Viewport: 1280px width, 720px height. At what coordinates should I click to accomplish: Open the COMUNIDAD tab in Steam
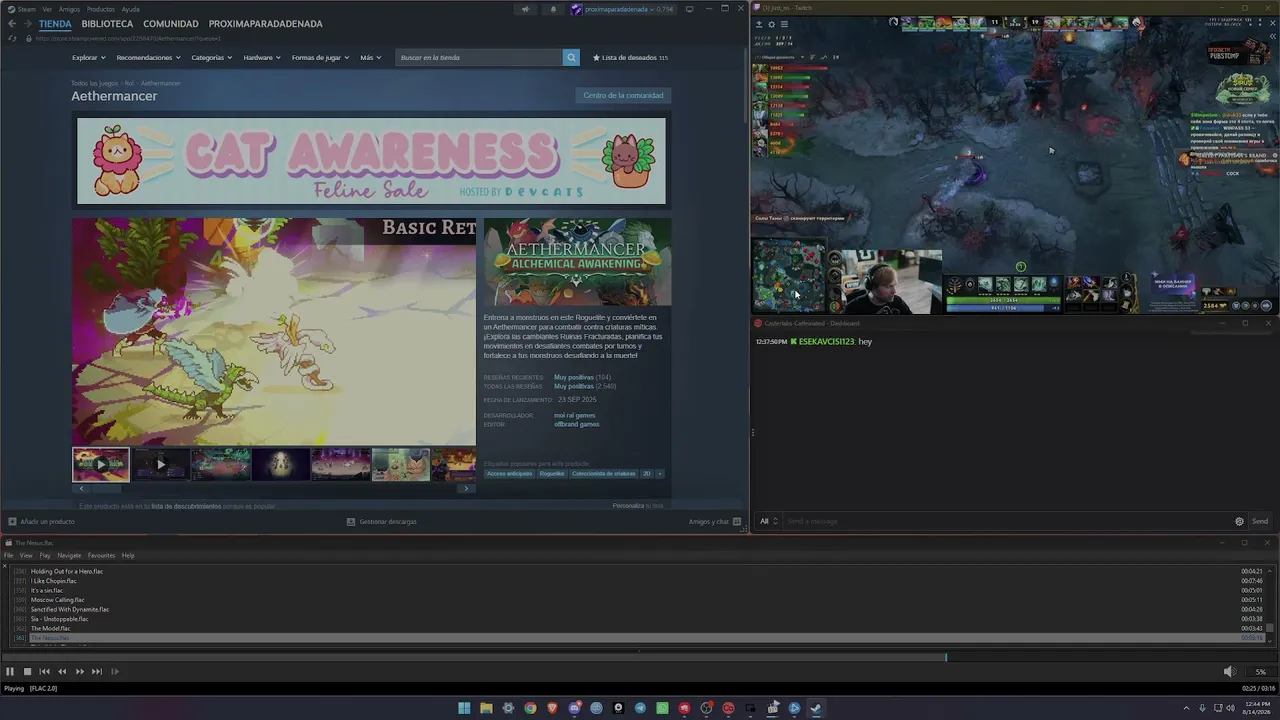click(x=171, y=23)
